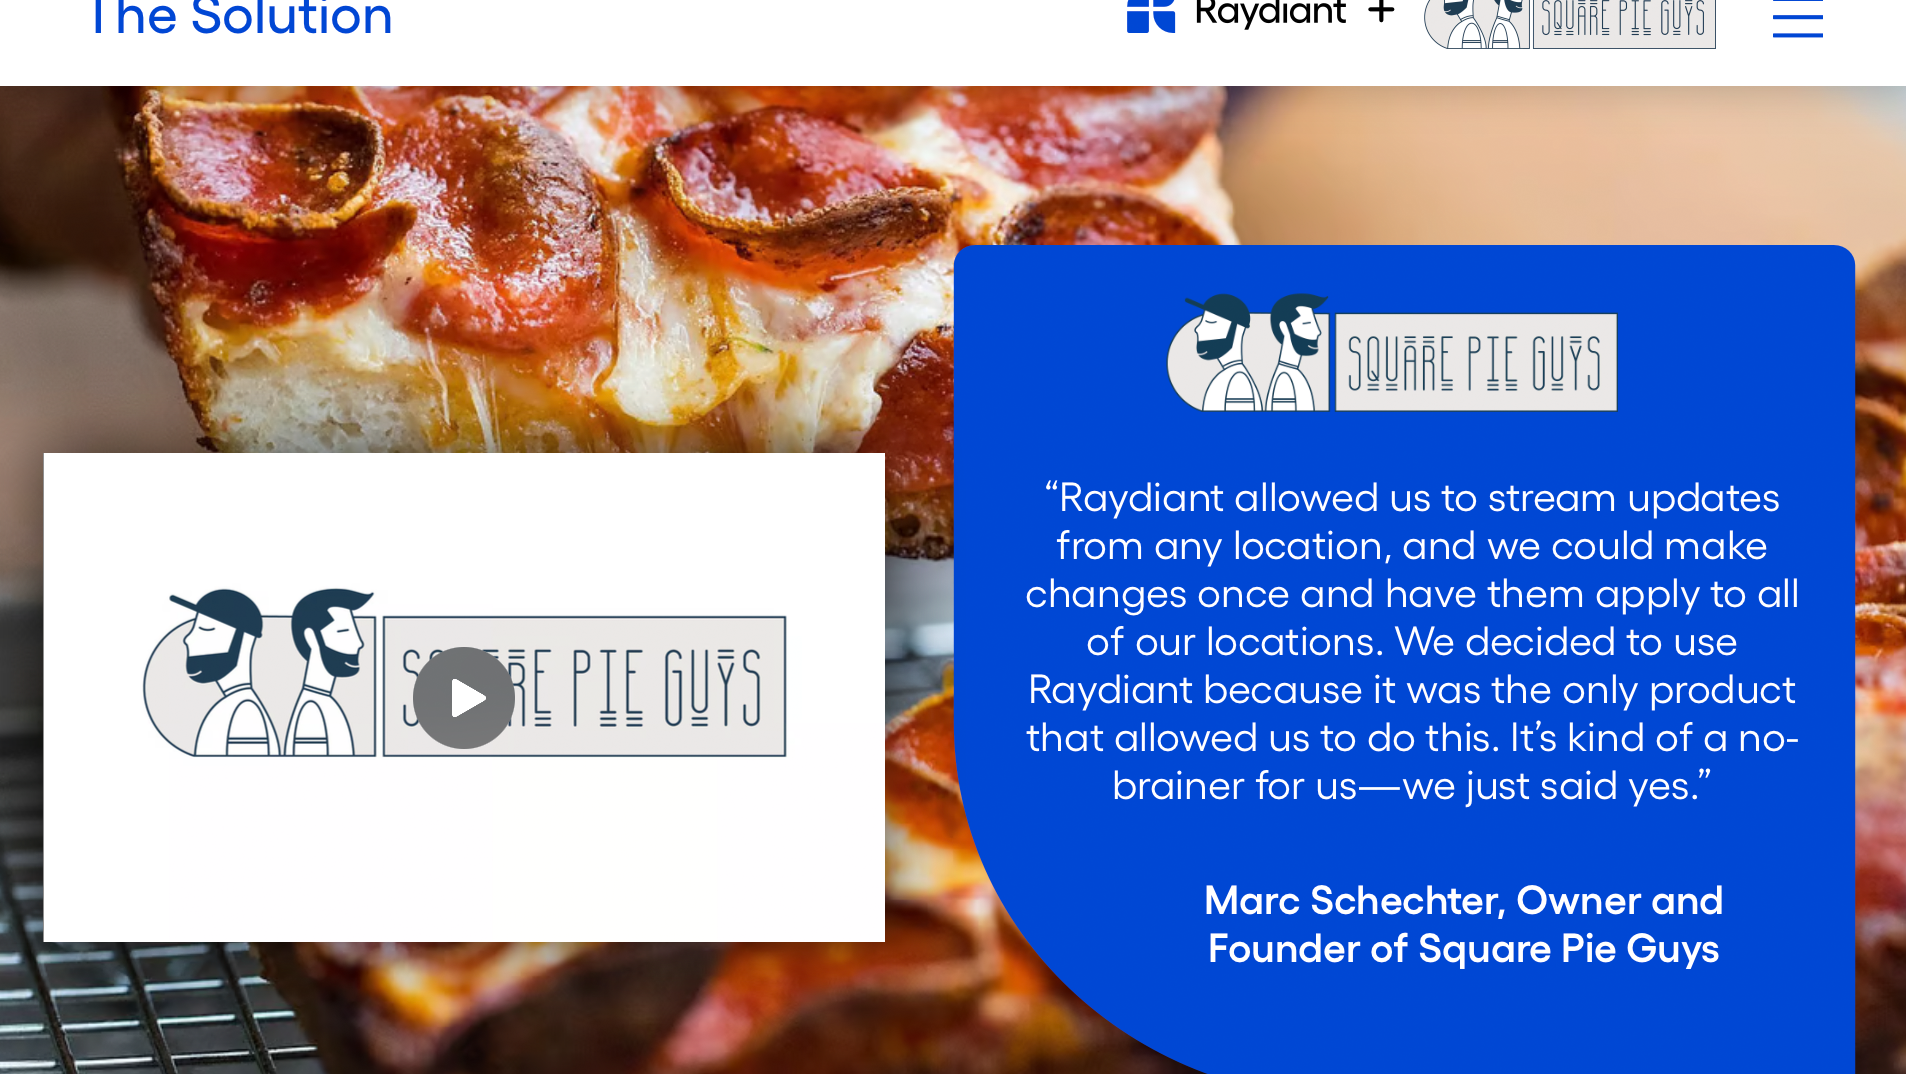Click the Raydiant testimonial quote paragraph

1412,641
